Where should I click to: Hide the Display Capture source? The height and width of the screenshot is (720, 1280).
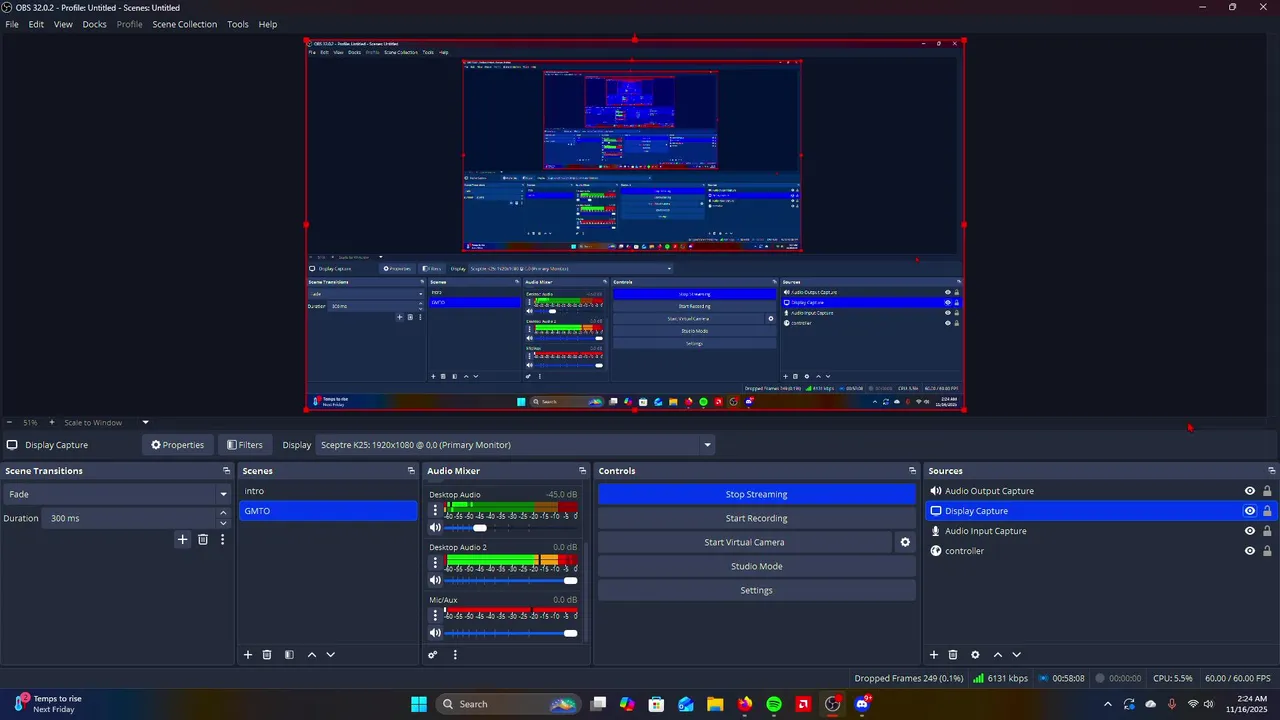click(1250, 511)
